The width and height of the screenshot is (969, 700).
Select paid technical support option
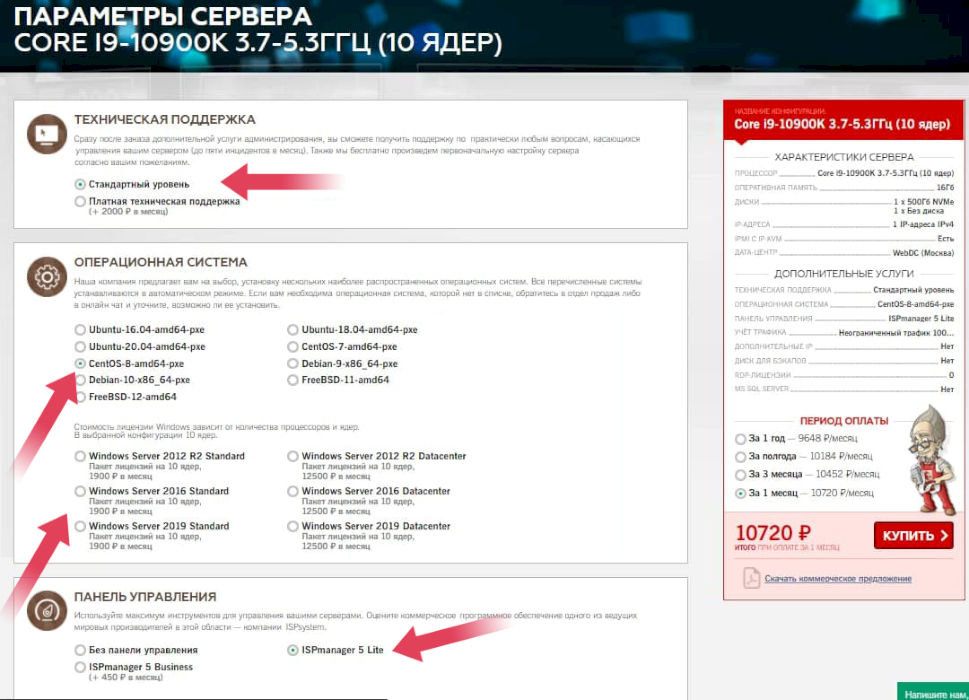(80, 201)
